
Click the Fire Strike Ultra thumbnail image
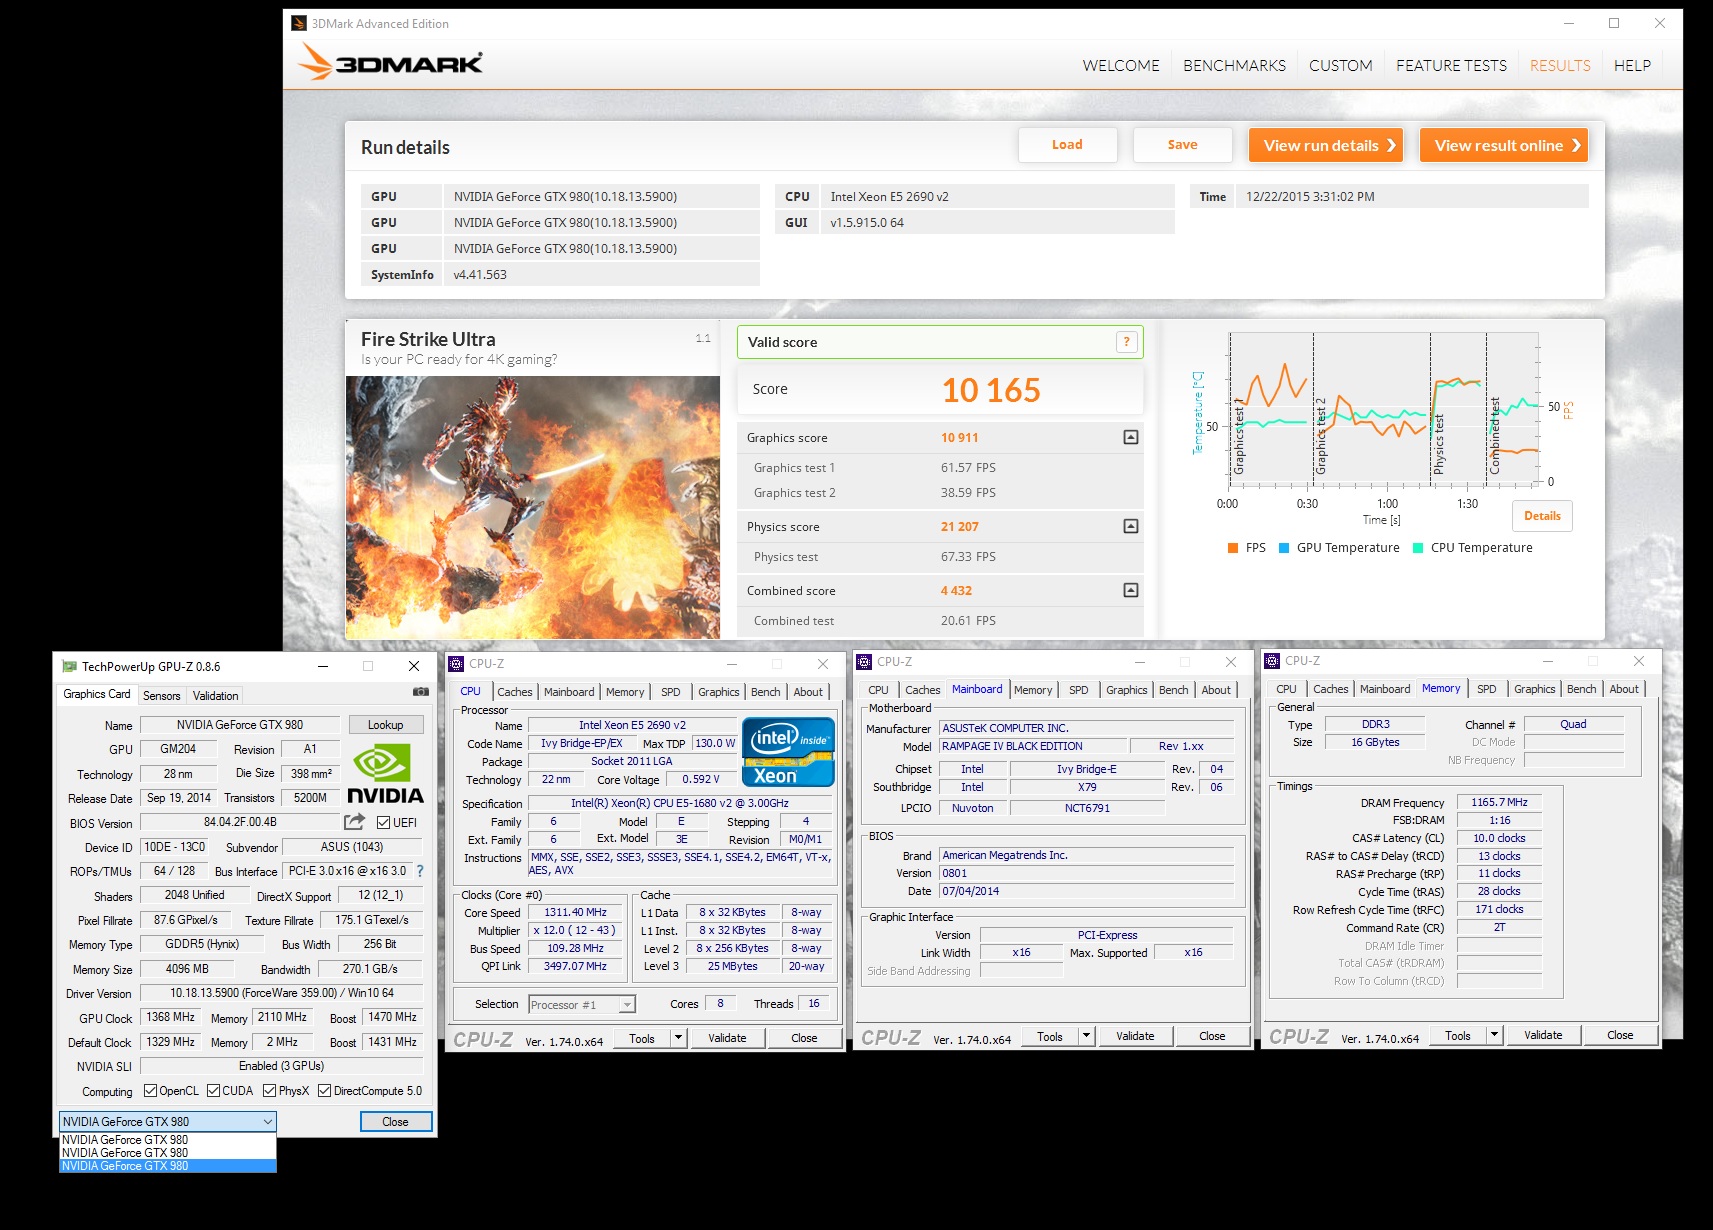pos(532,507)
